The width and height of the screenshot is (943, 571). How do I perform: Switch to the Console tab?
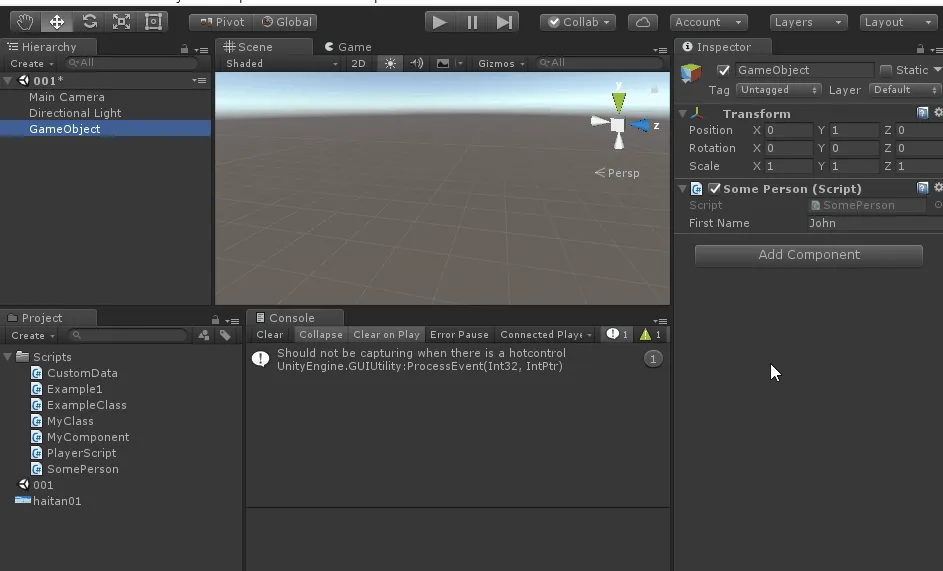295,318
